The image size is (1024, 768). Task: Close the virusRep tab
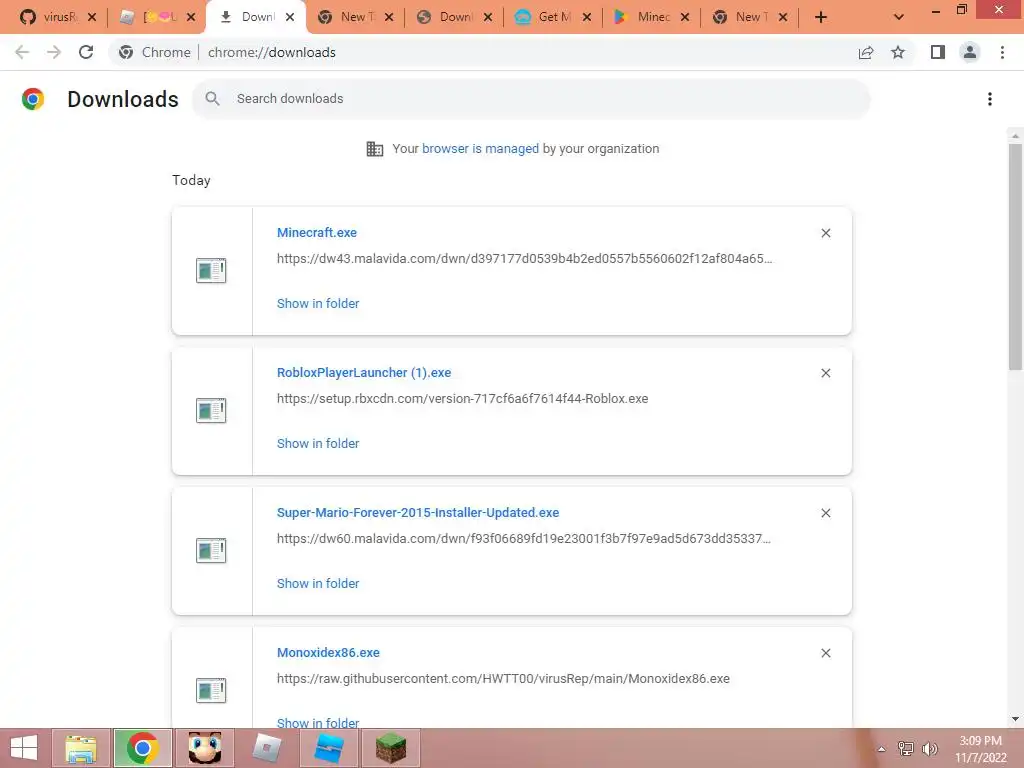92,18
